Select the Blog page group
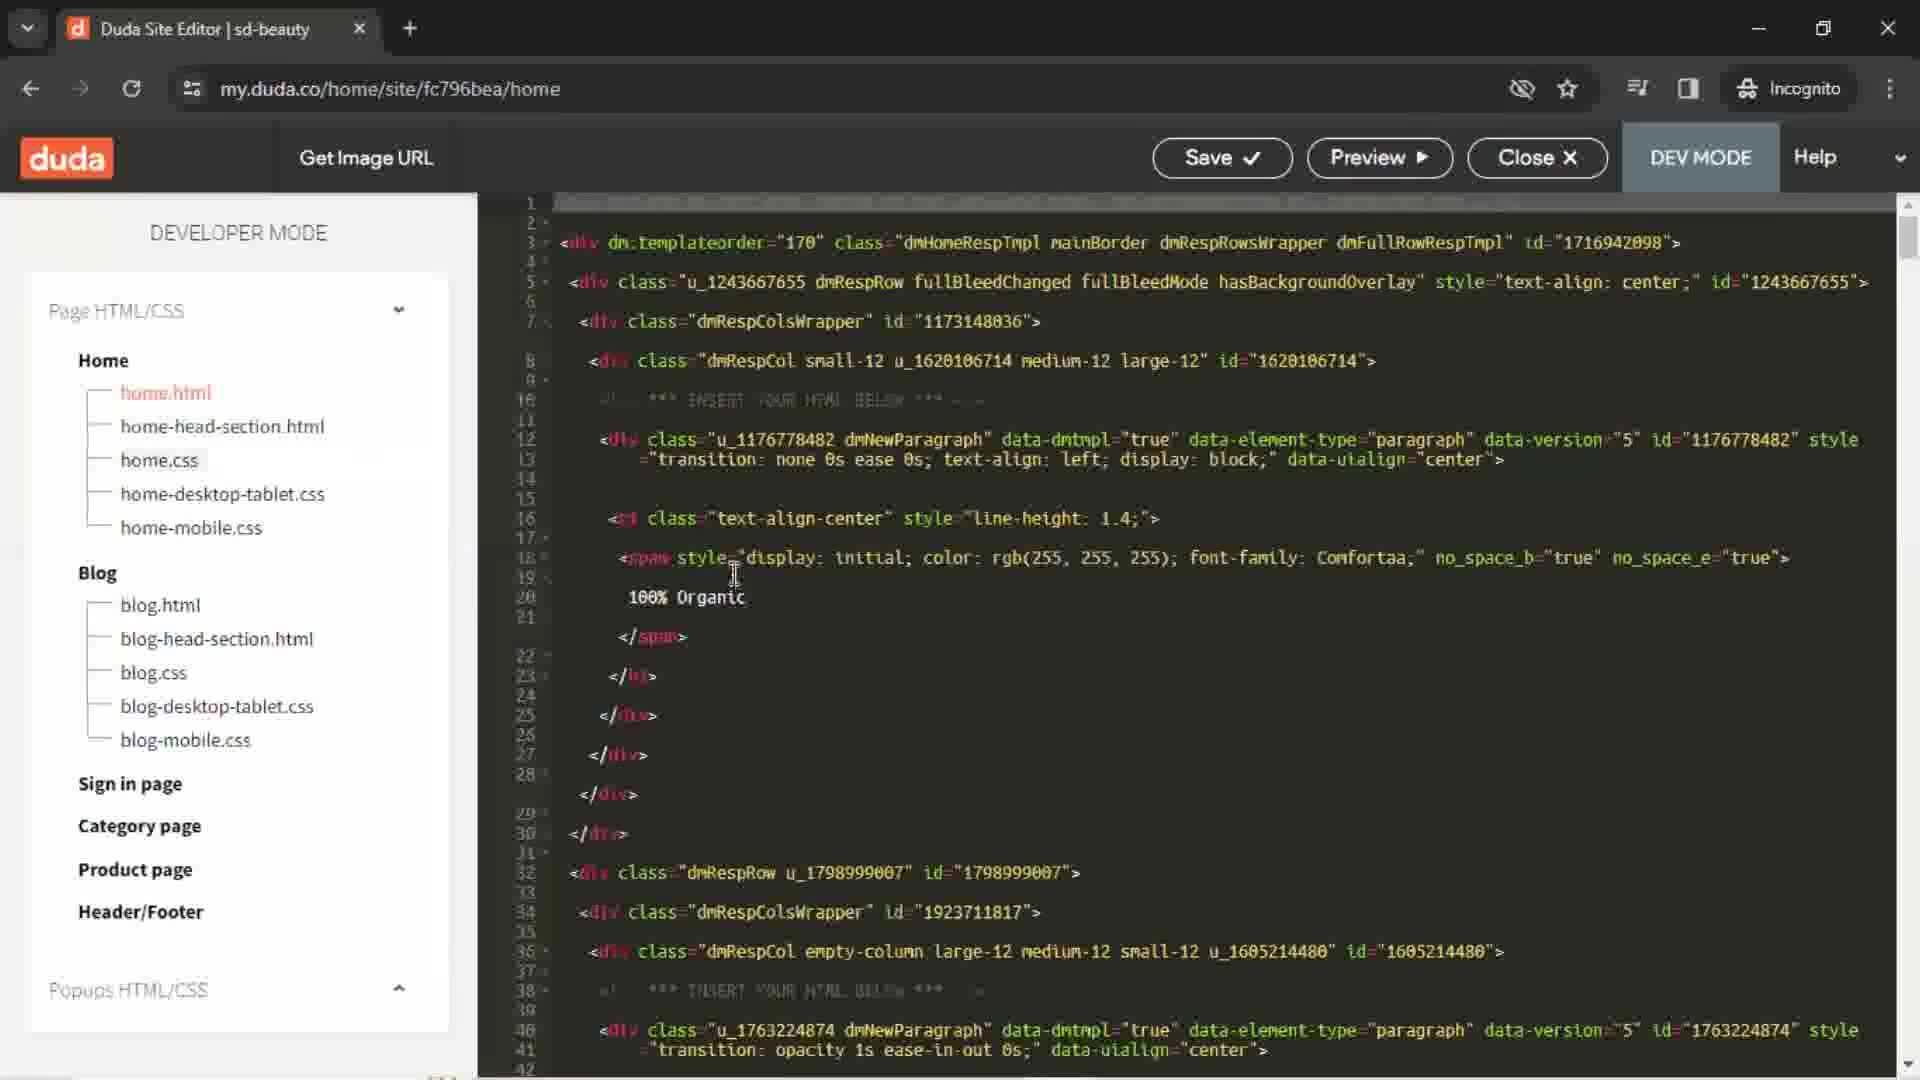Image resolution: width=1920 pixels, height=1080 pixels. coord(97,573)
